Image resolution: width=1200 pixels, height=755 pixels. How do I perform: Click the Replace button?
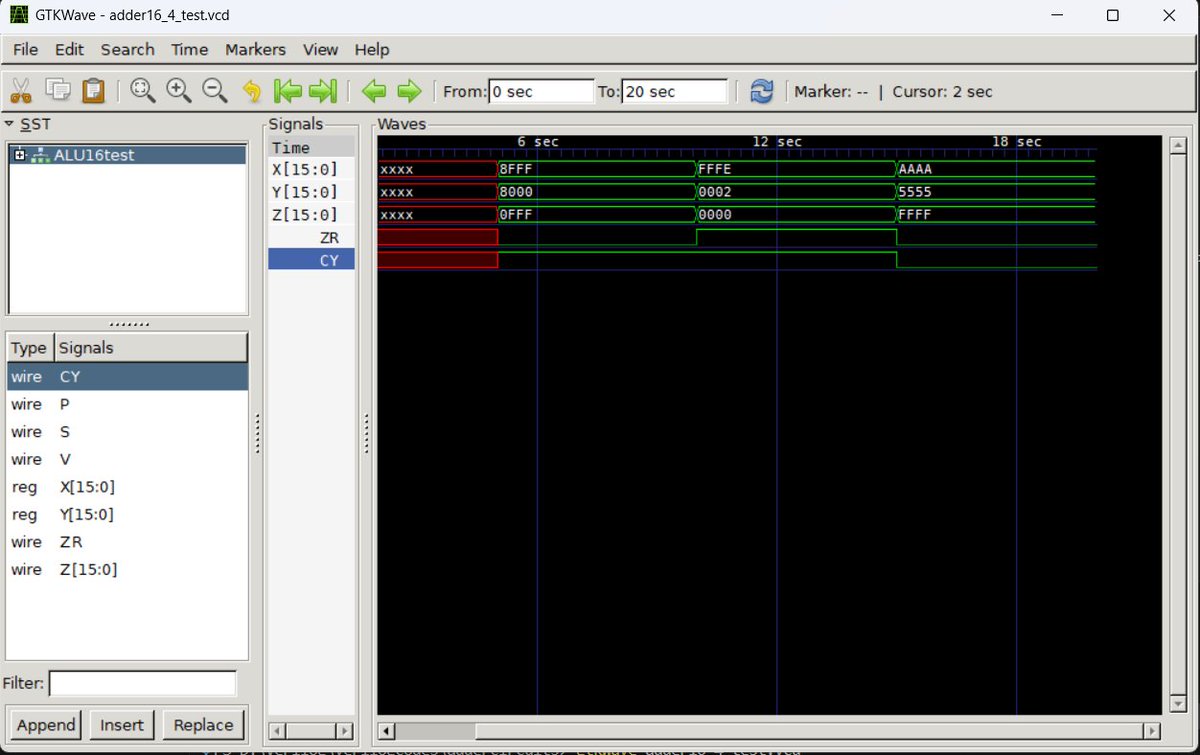[203, 725]
